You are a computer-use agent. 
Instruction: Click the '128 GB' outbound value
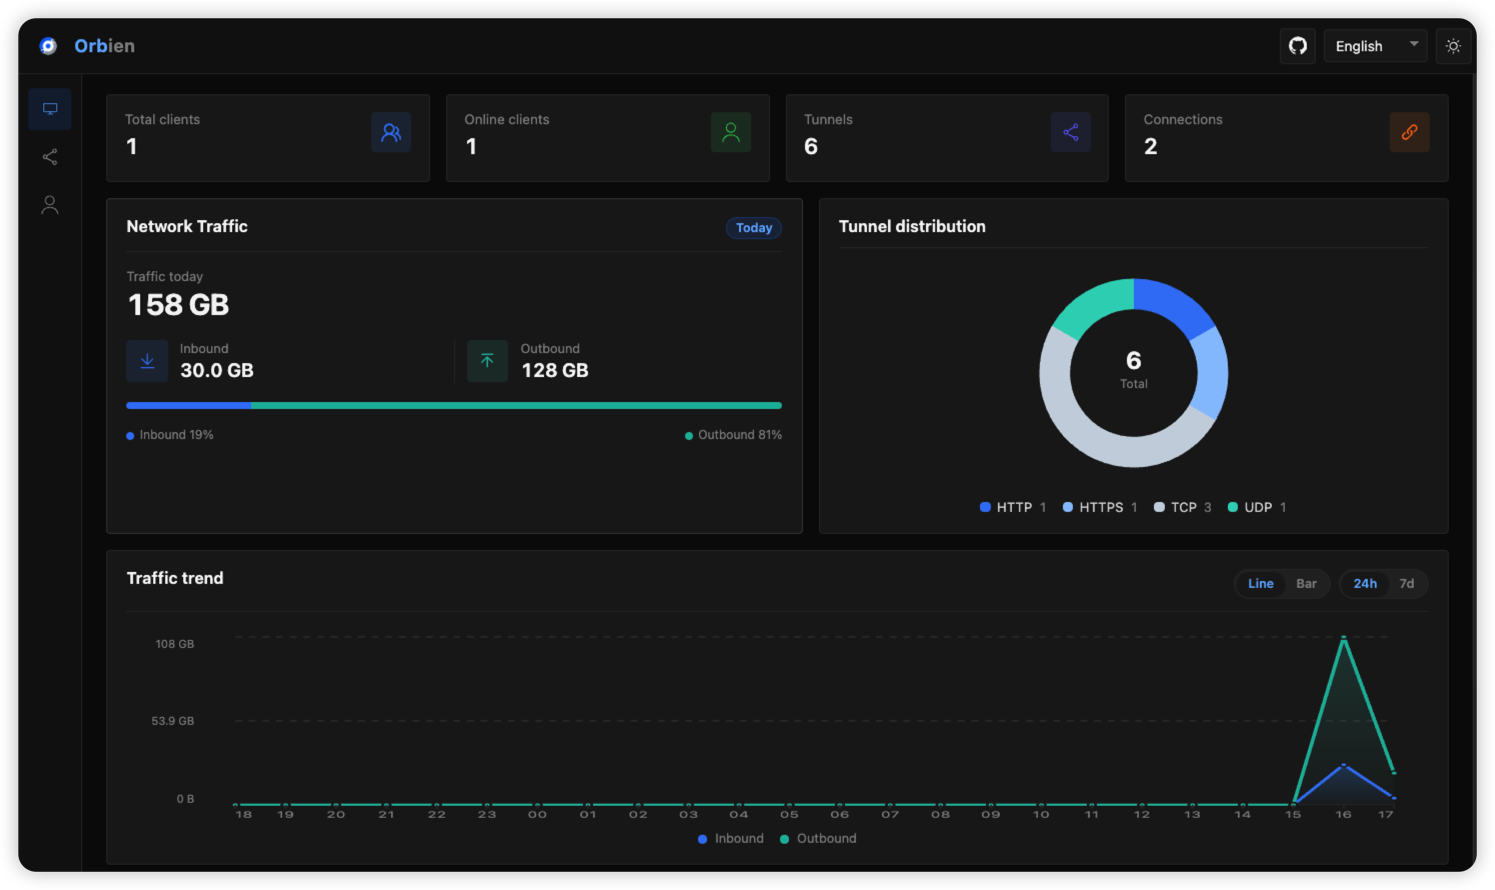pos(555,371)
